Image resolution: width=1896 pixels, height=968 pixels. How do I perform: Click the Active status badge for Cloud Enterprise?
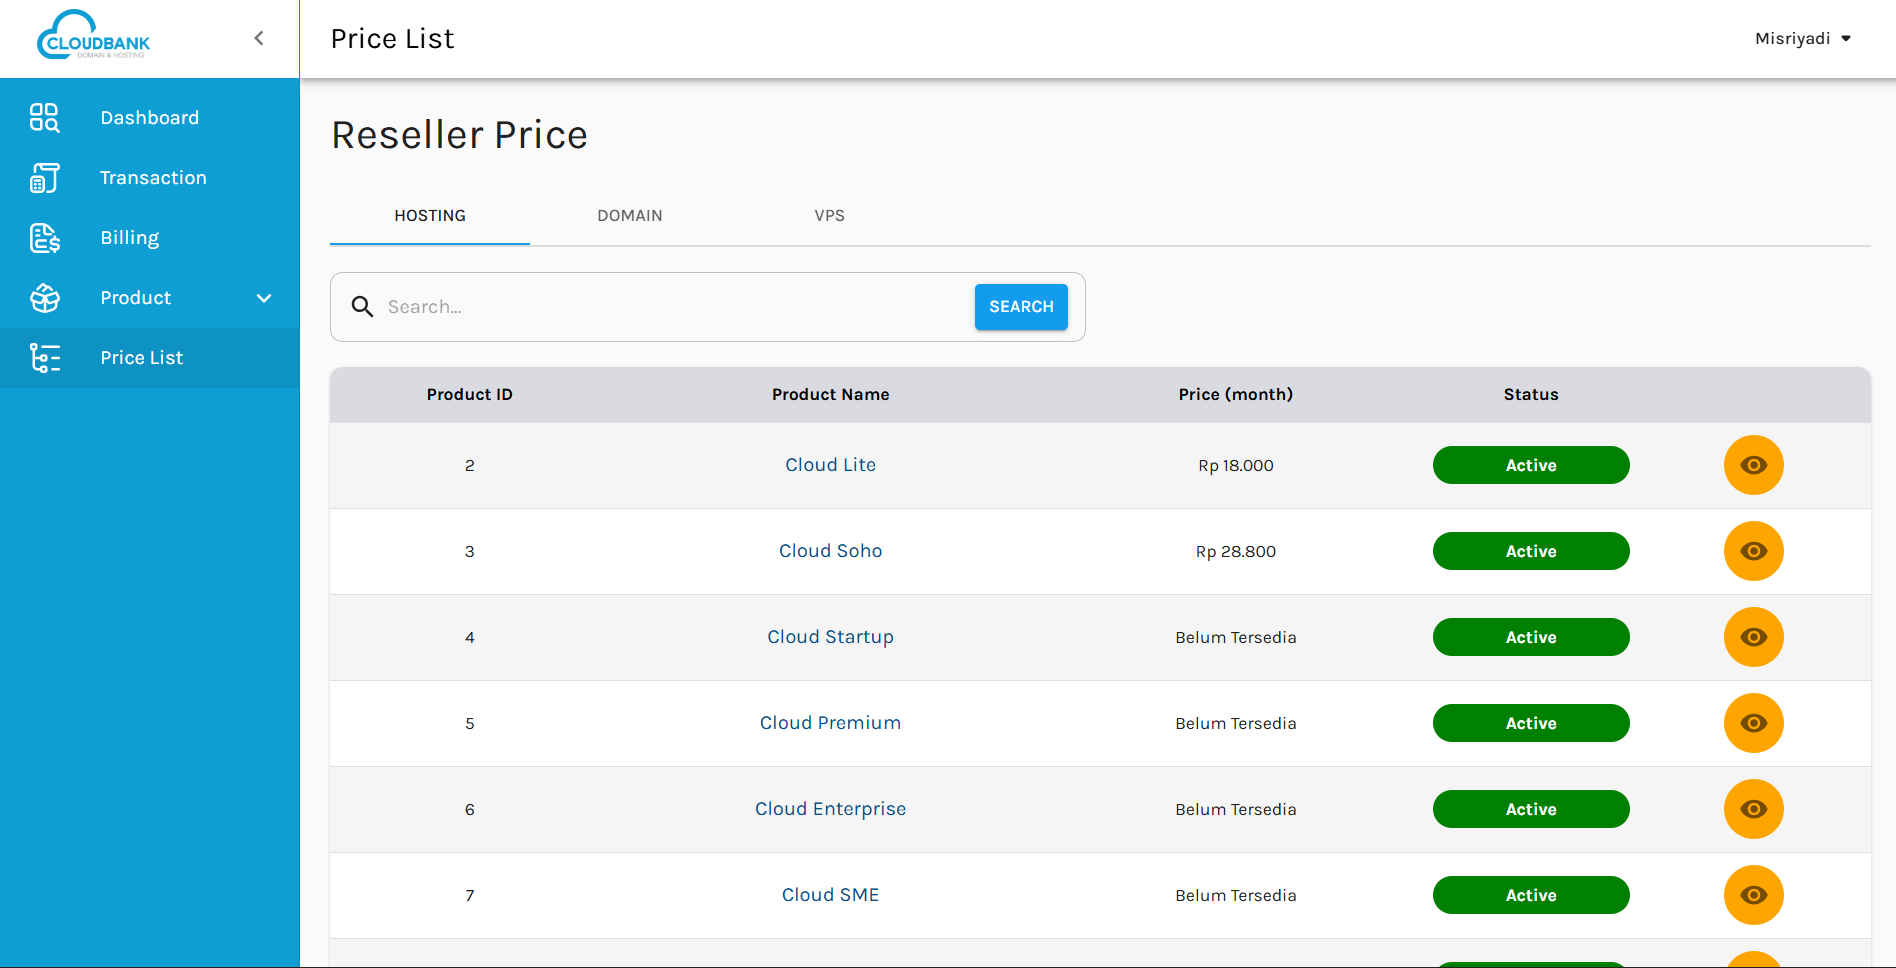tap(1530, 809)
